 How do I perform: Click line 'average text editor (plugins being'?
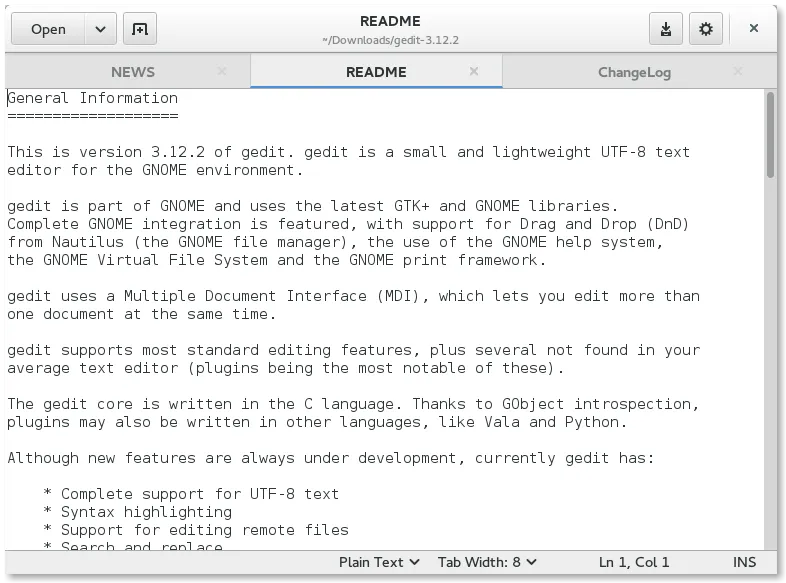[x=285, y=368]
